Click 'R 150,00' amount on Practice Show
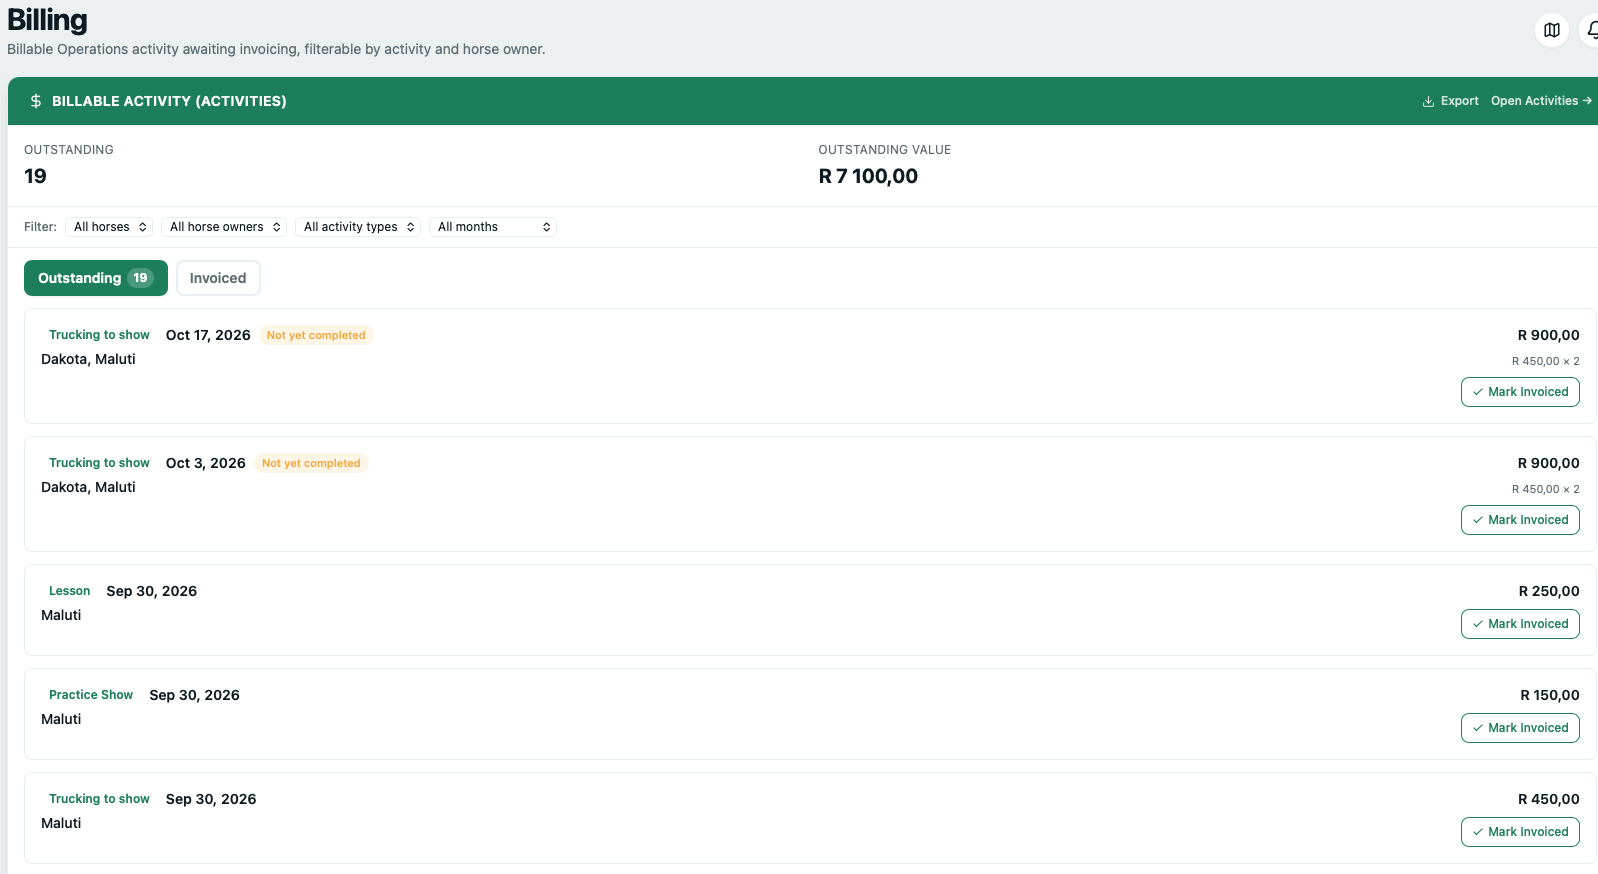 [1550, 695]
